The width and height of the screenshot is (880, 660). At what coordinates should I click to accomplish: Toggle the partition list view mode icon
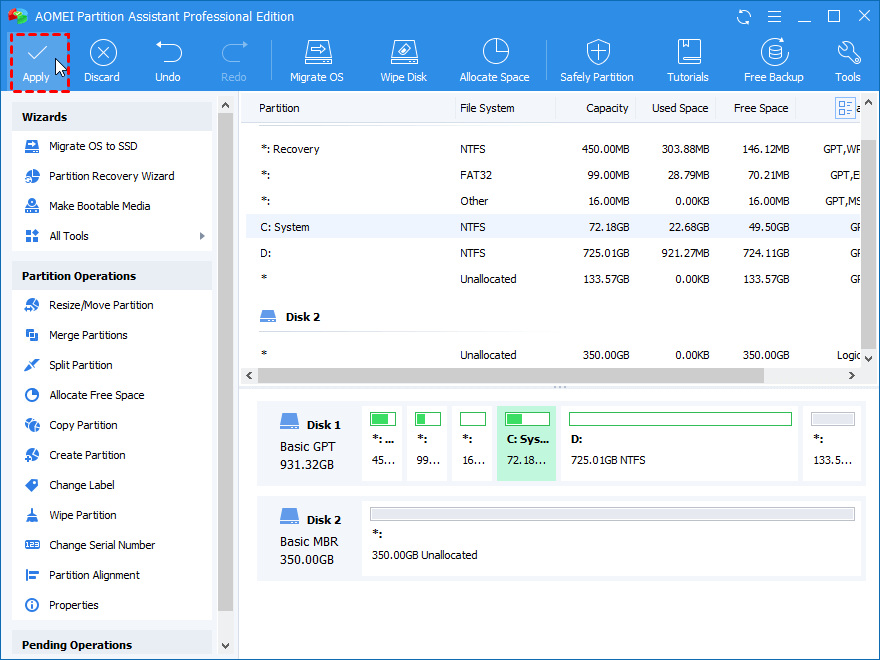click(x=845, y=108)
